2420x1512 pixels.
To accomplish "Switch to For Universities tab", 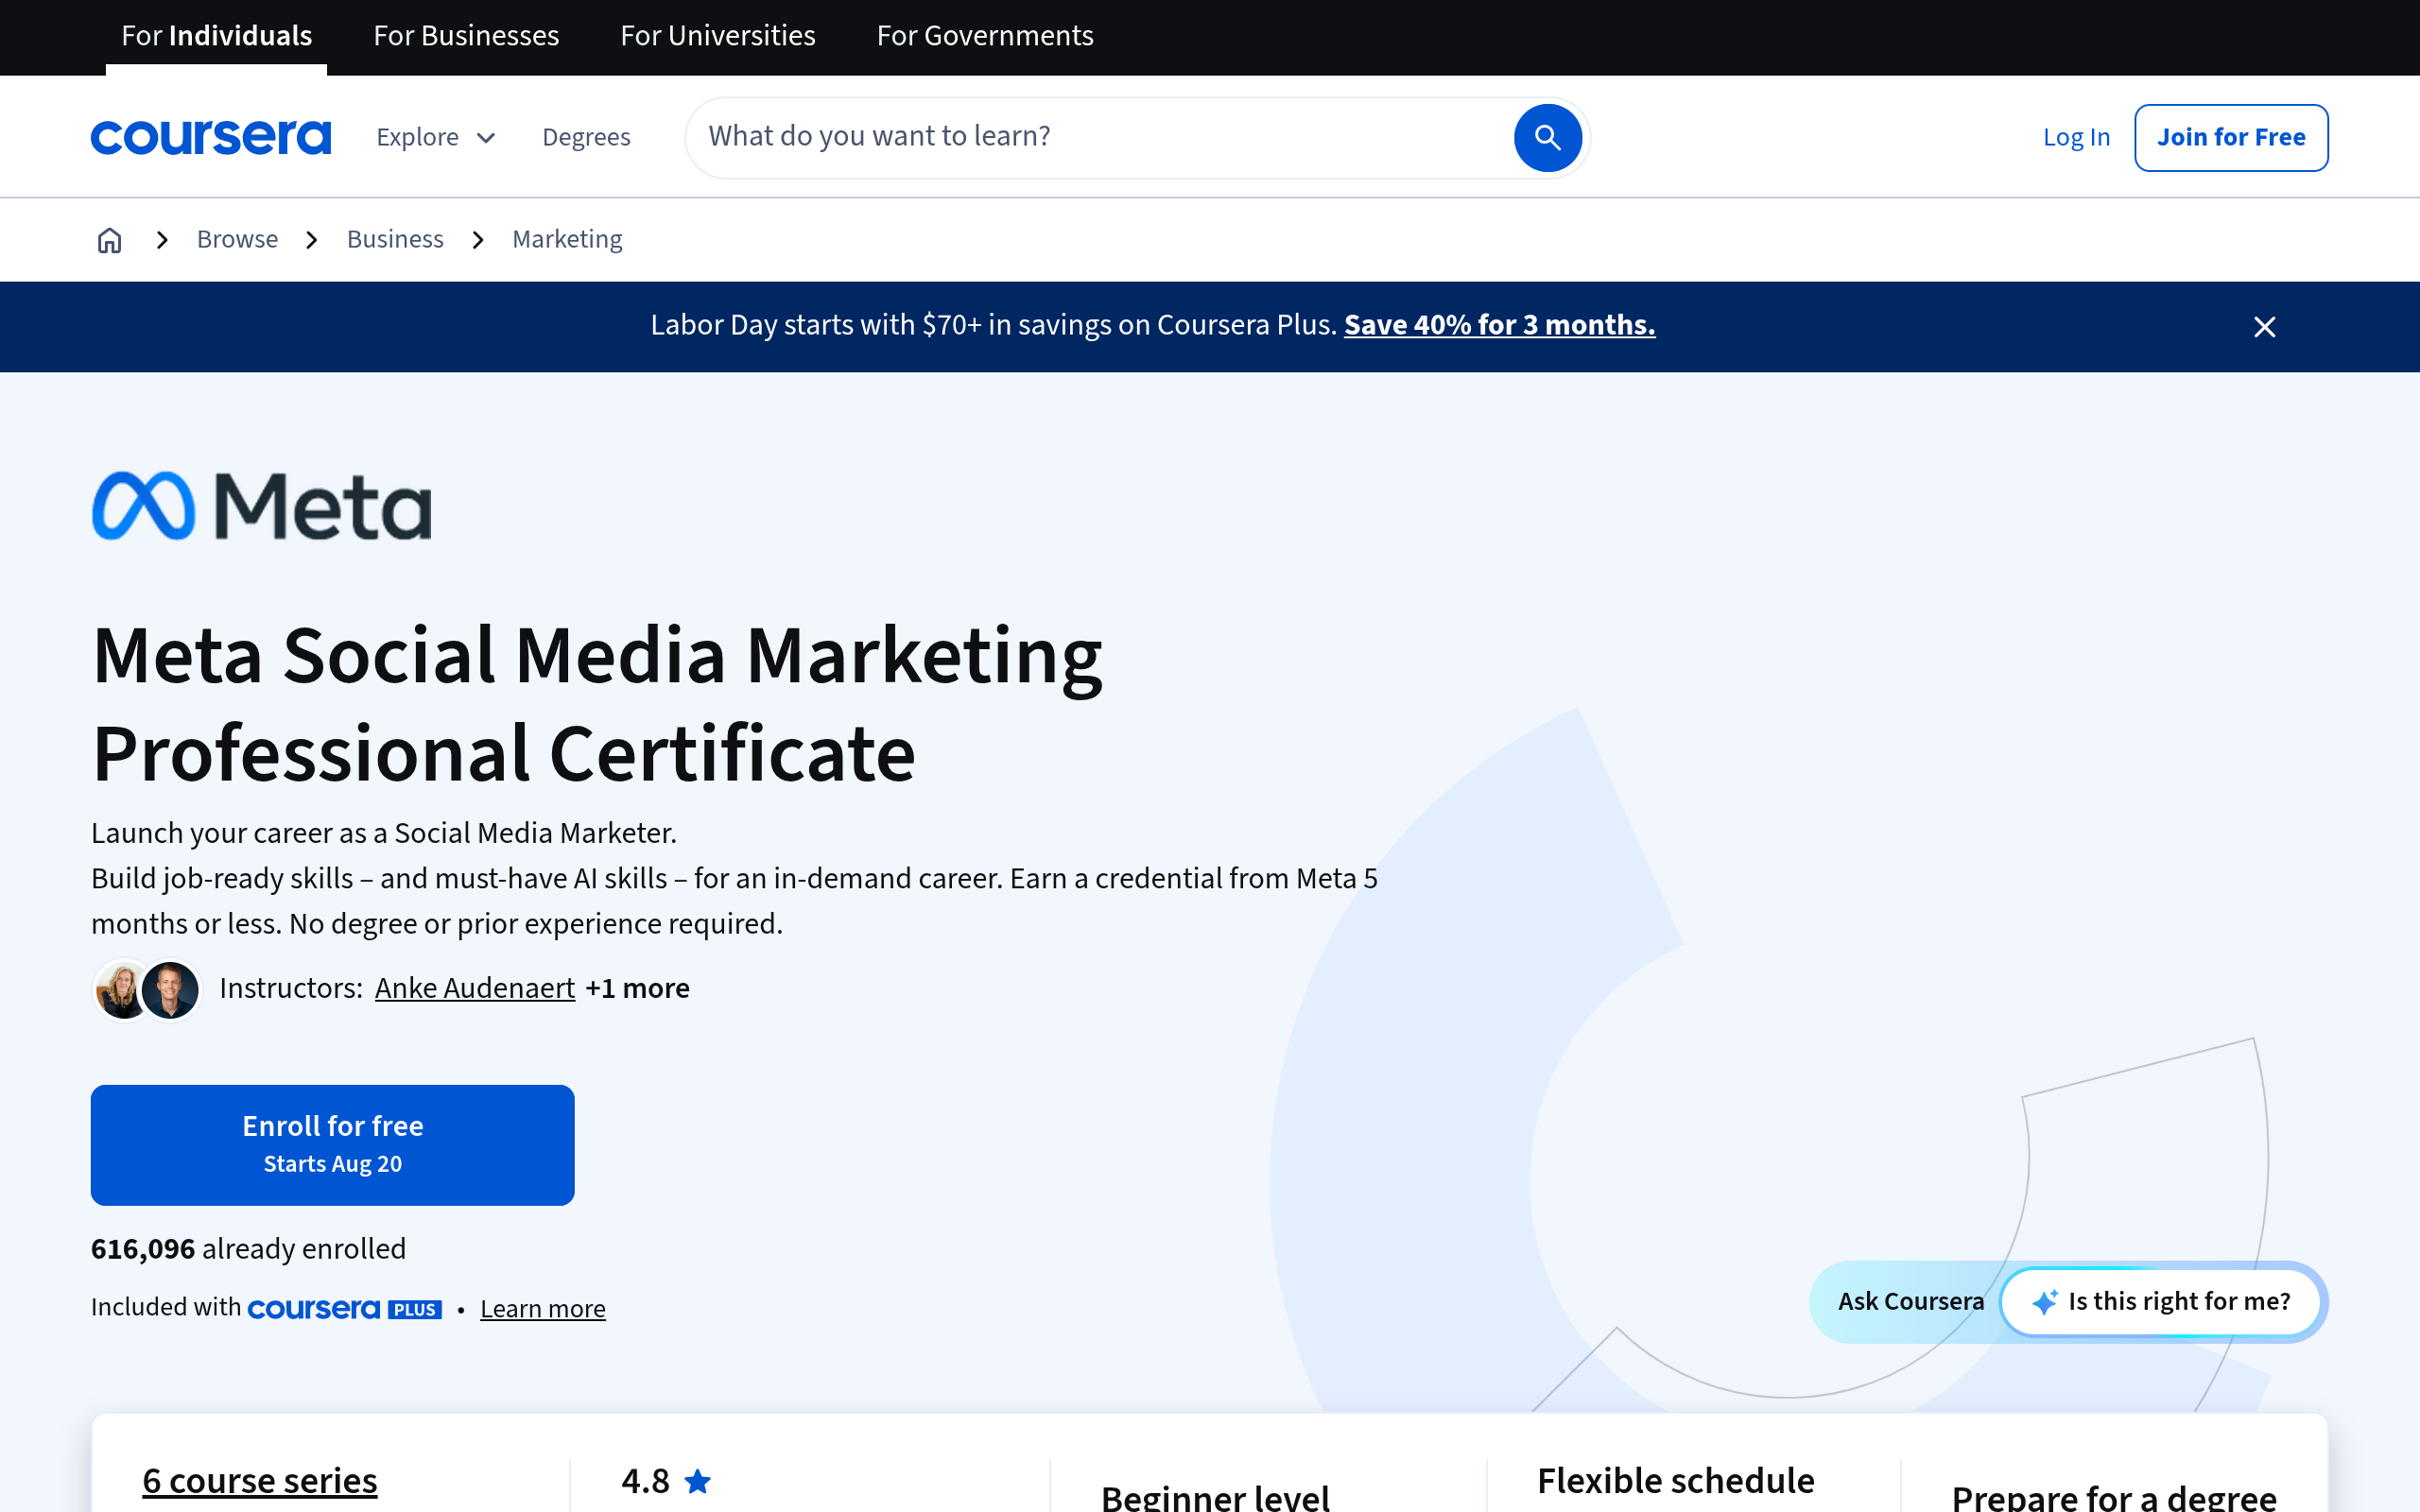I will (x=717, y=36).
